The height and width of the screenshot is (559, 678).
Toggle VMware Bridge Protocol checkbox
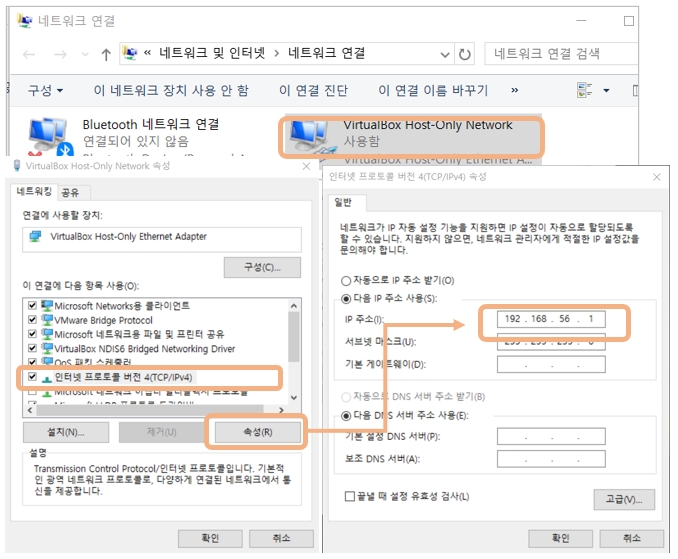click(32, 319)
